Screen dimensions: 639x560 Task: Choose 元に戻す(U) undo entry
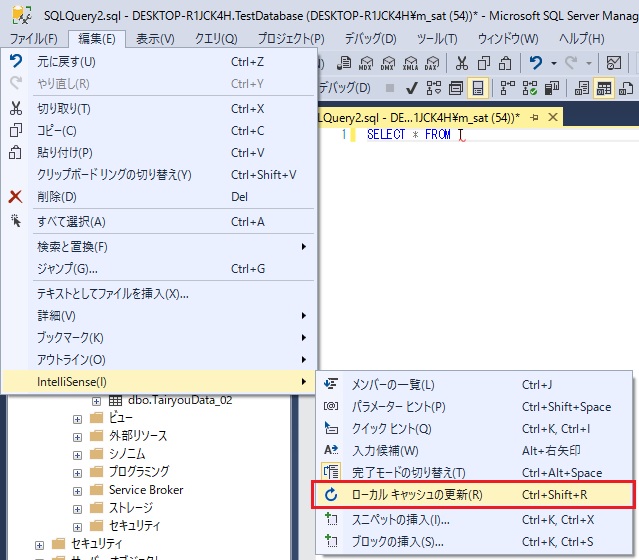click(159, 62)
